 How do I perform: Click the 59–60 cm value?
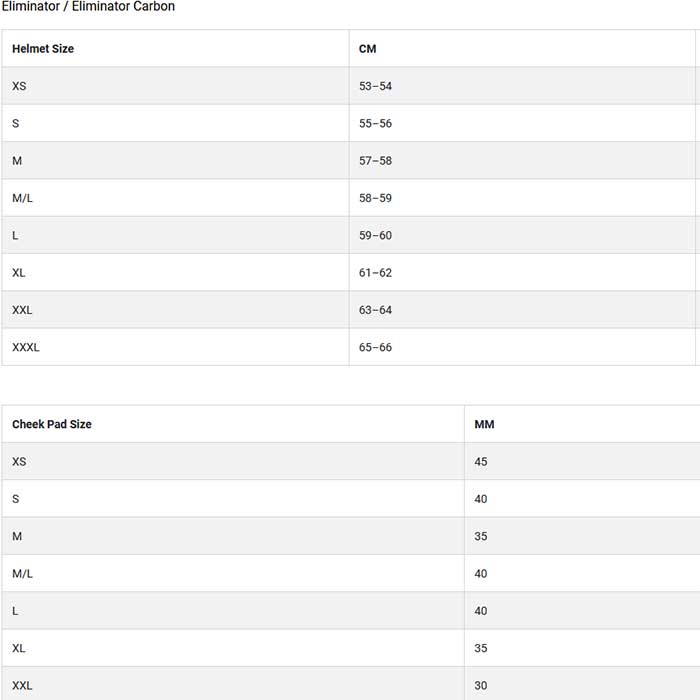pos(375,235)
